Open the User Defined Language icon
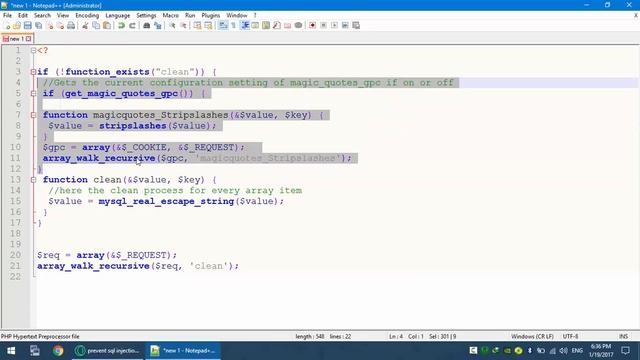The image size is (640, 360). [255, 25]
